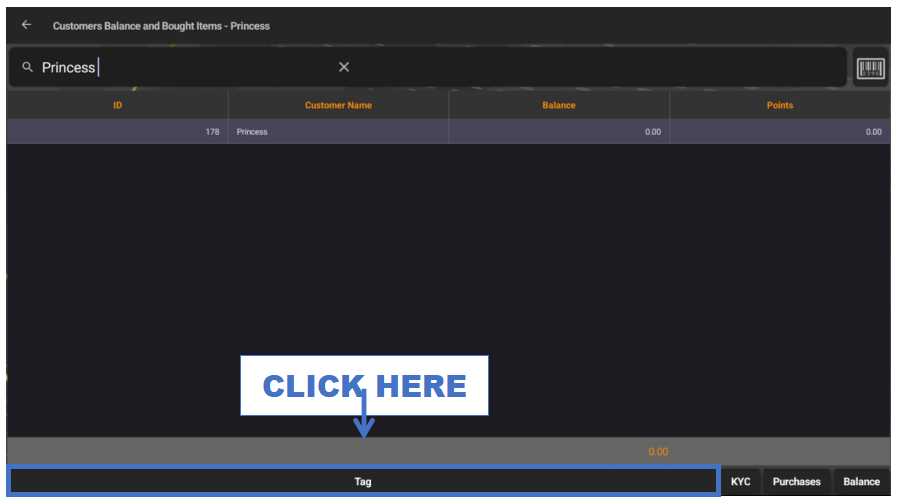
Task: Select the Princess customer name cell
Action: point(338,132)
